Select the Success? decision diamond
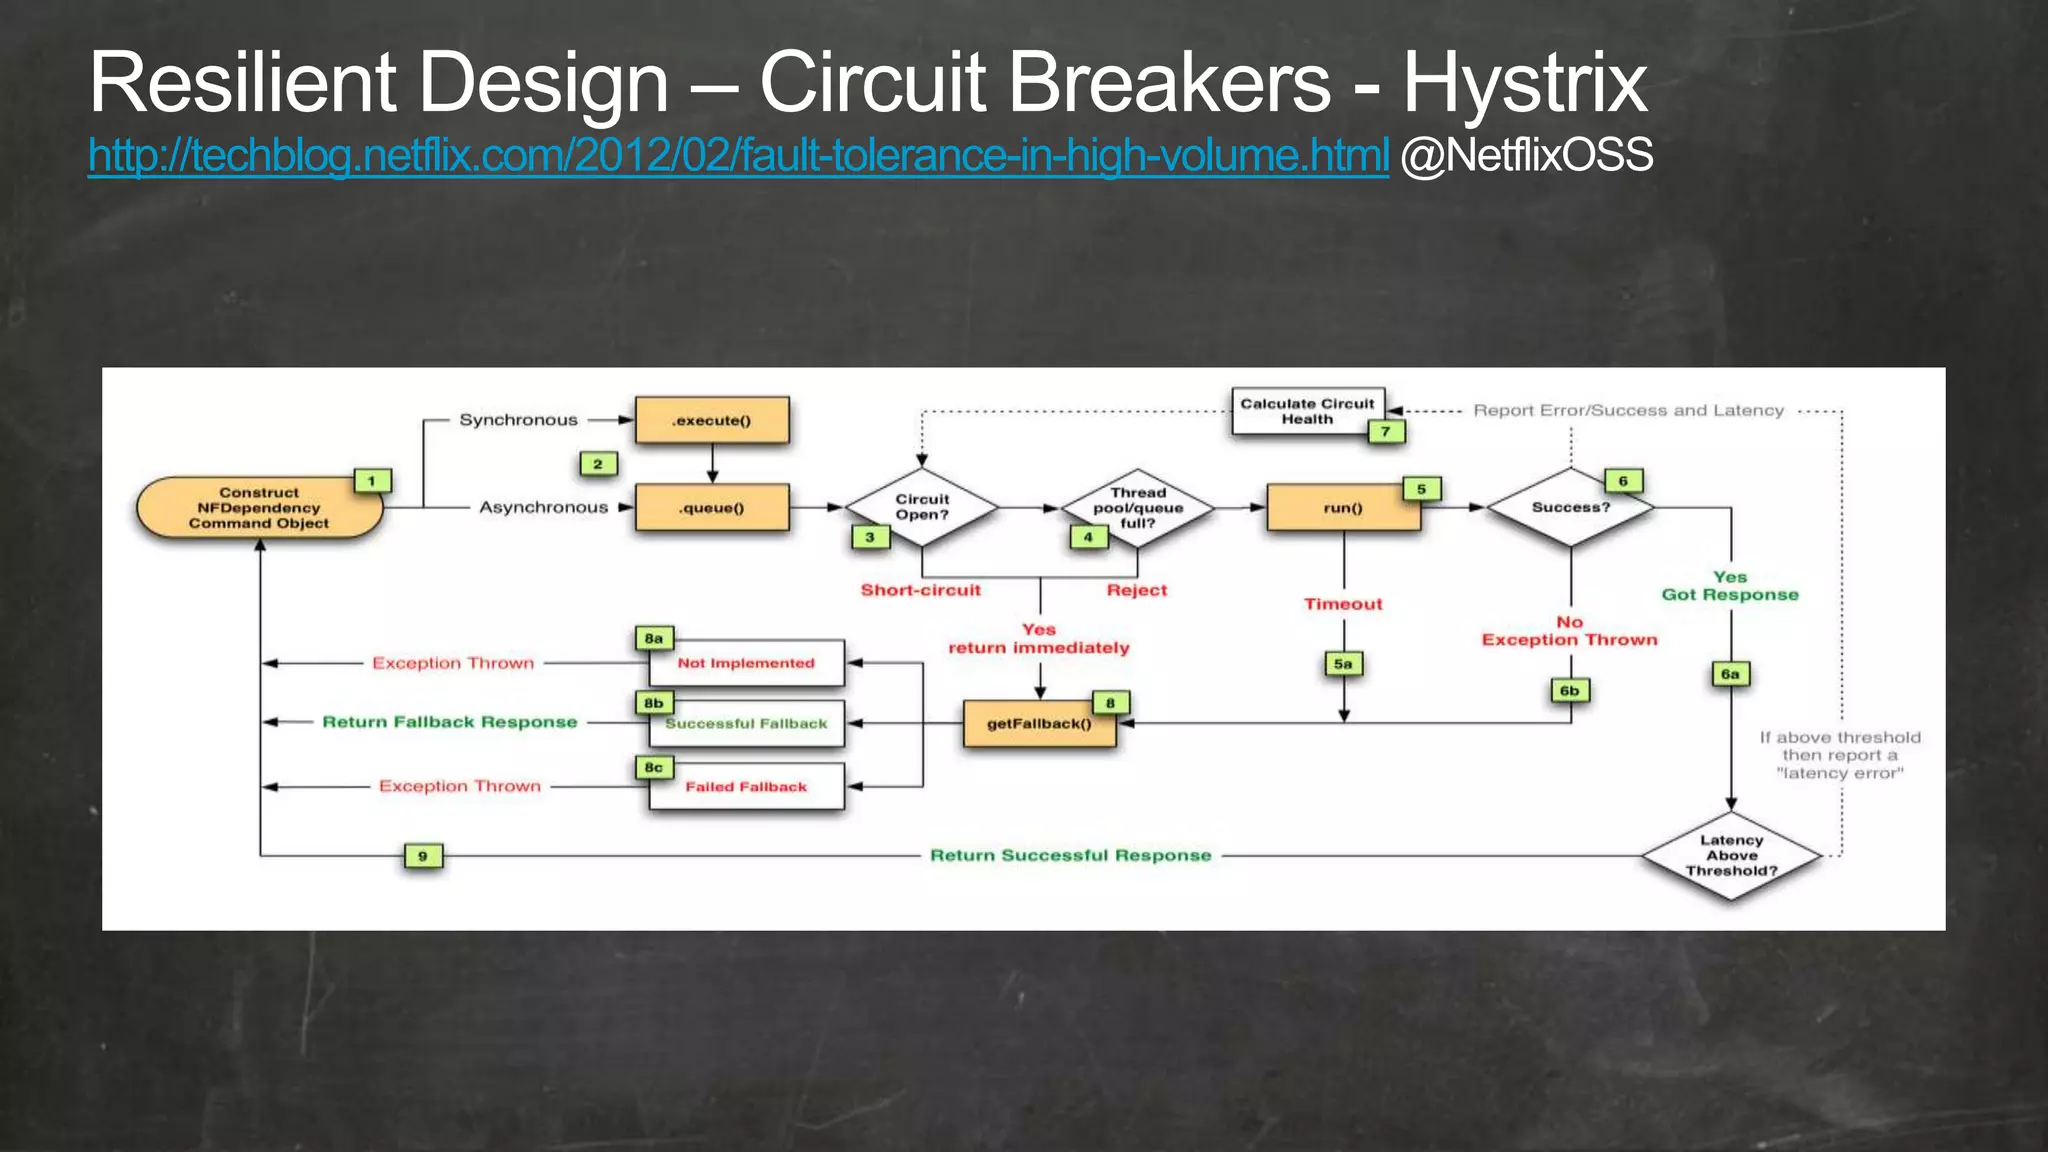This screenshot has height=1152, width=2048. [x=1571, y=508]
